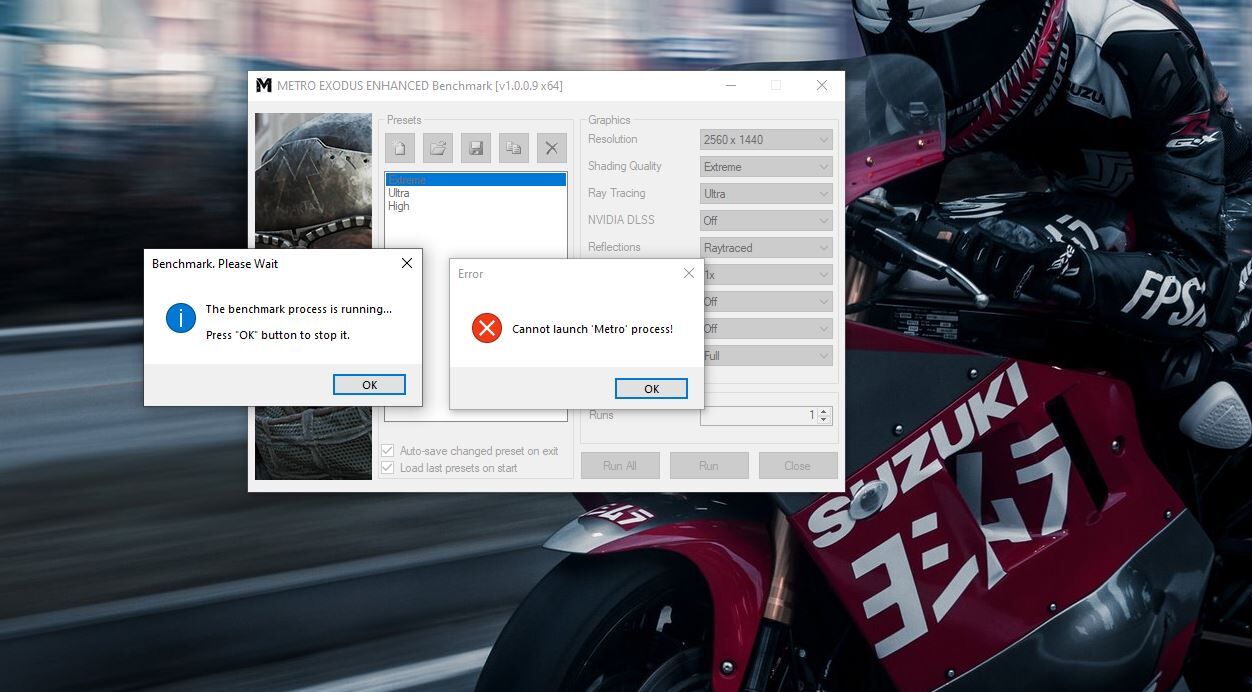Click the Delete preset X icon
Image resolution: width=1252 pixels, height=692 pixels.
[x=551, y=148]
